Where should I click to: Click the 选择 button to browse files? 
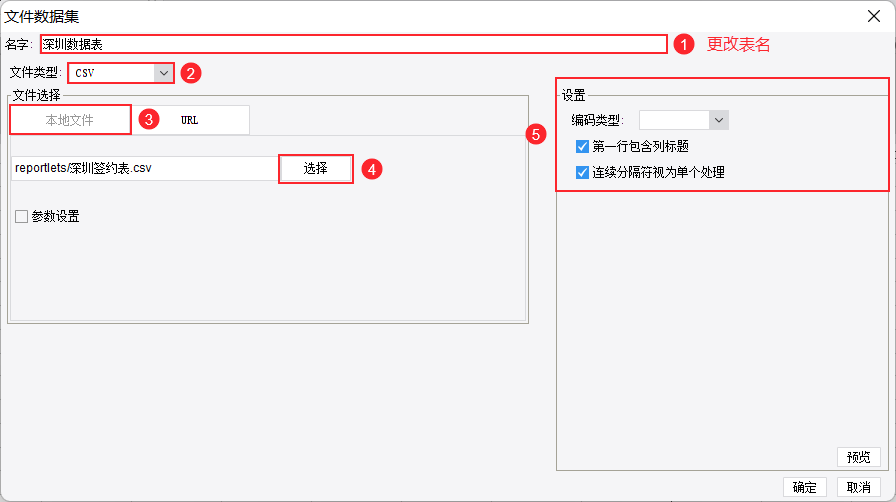[x=315, y=169]
